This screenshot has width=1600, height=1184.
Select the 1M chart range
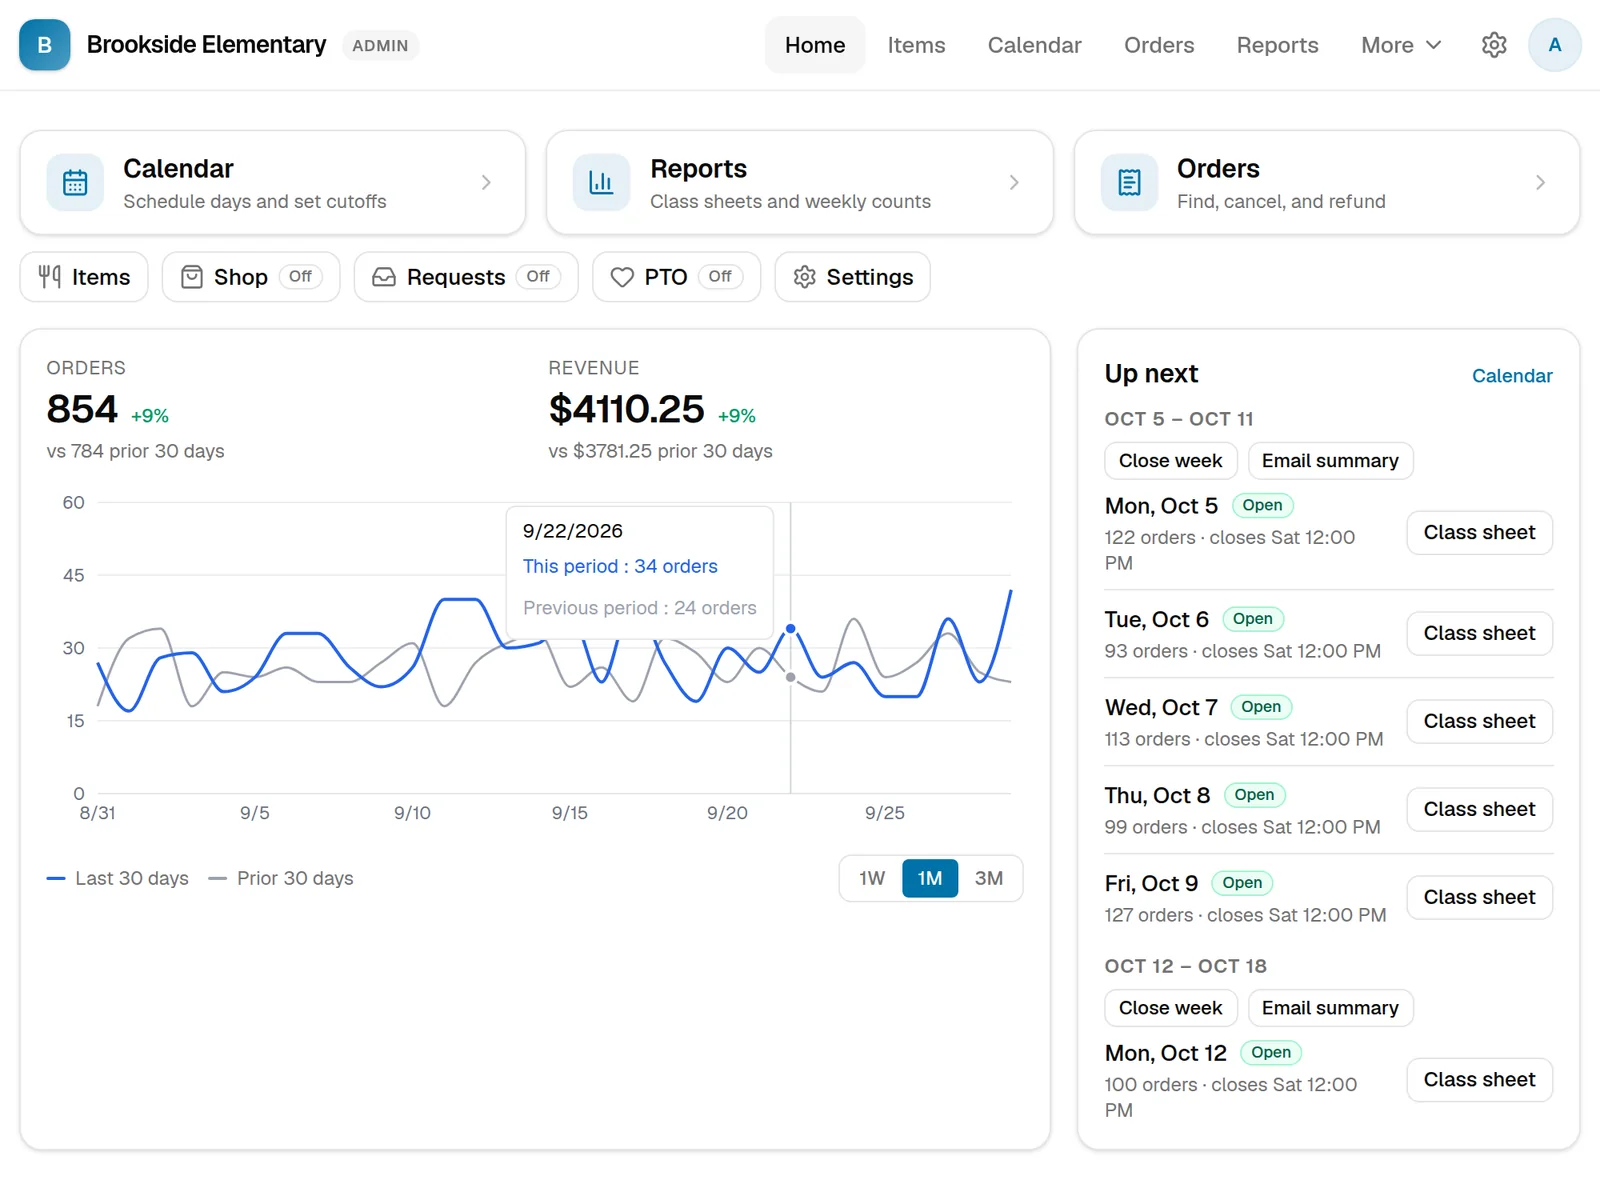tap(930, 878)
